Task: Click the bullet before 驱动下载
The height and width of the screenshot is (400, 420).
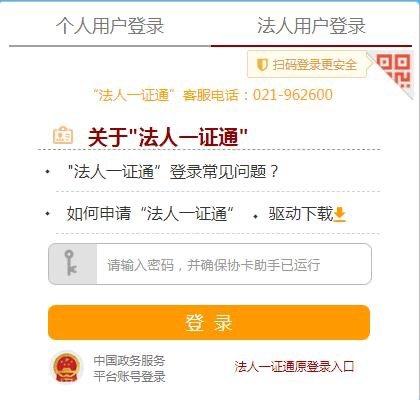Action: point(255,217)
